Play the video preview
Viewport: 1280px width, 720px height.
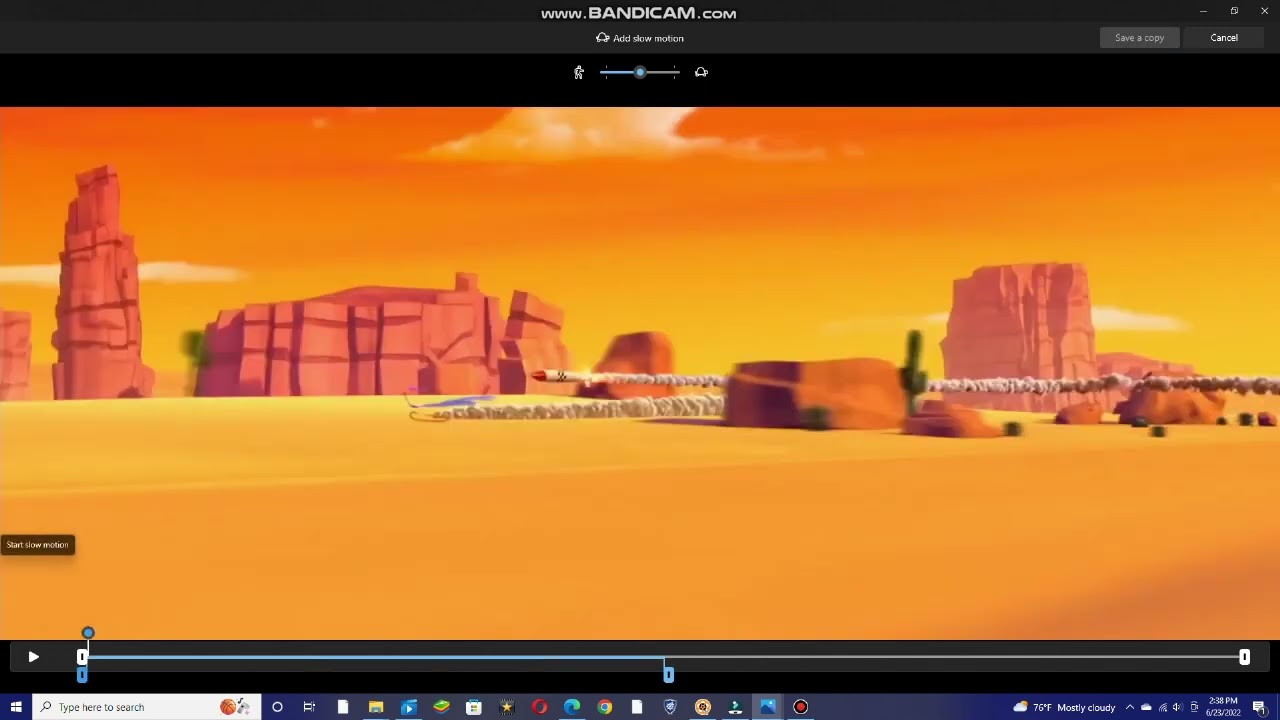[33, 657]
